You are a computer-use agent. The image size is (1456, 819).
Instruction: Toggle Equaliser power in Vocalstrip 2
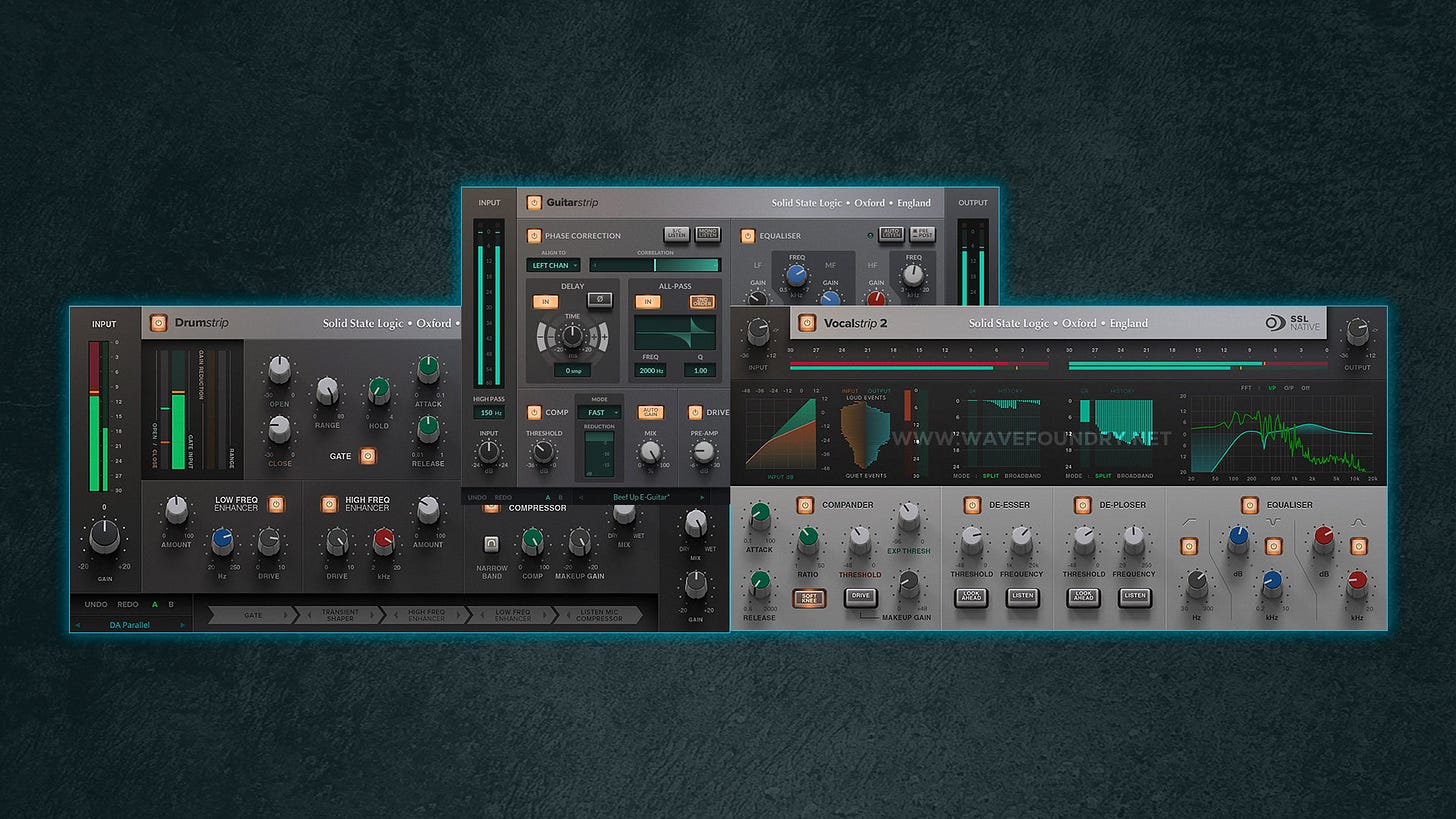coord(1249,504)
